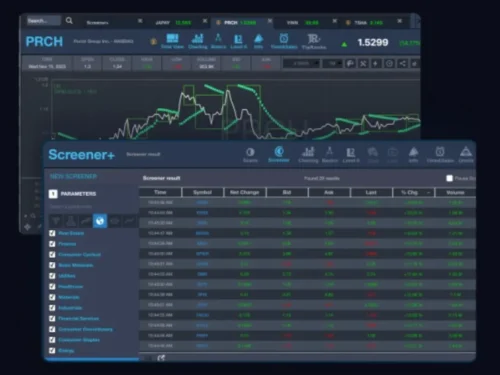This screenshot has width=500, height=375.
Task: Select the highlighted Screener icon in Screener+ toolbar
Action: pyautogui.click(x=279, y=154)
